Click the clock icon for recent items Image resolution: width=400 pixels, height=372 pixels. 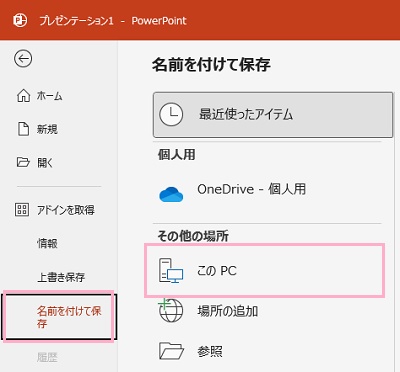coord(171,114)
